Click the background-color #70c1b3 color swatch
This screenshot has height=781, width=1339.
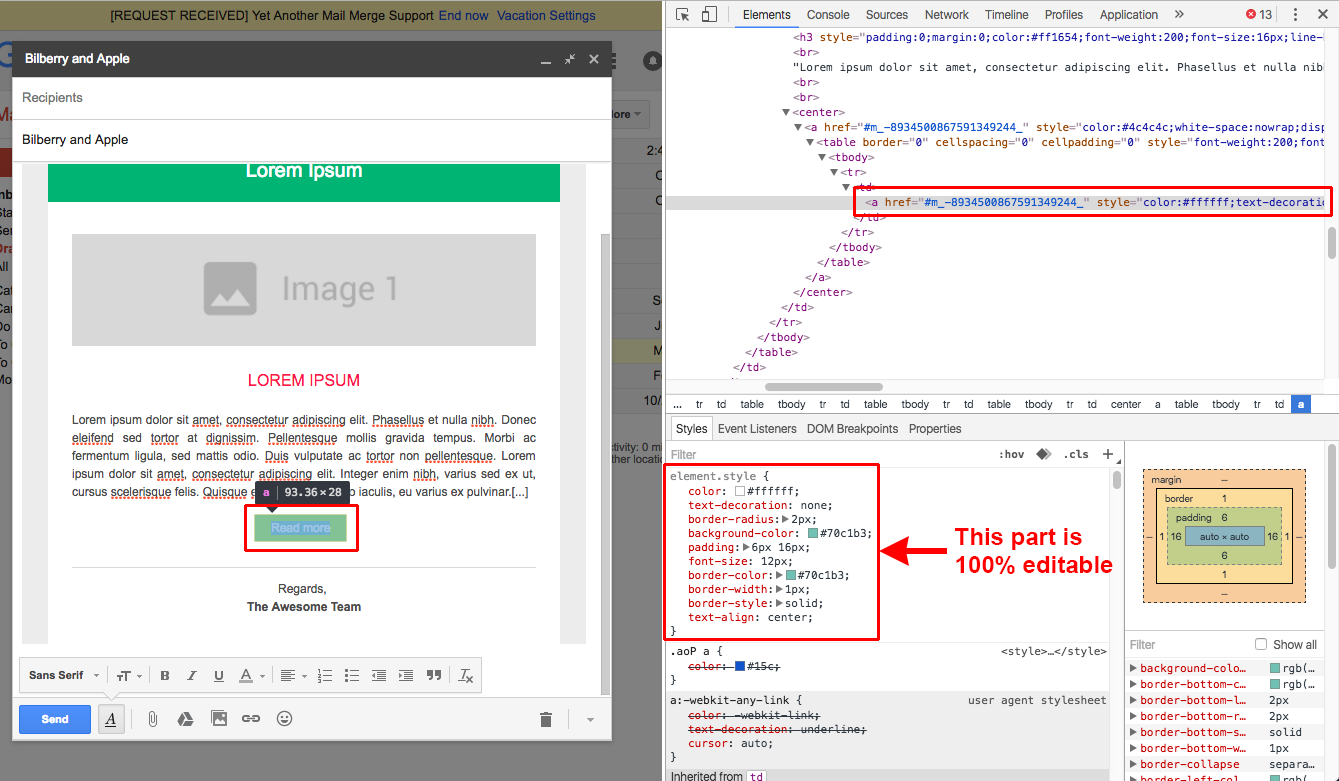(x=813, y=534)
